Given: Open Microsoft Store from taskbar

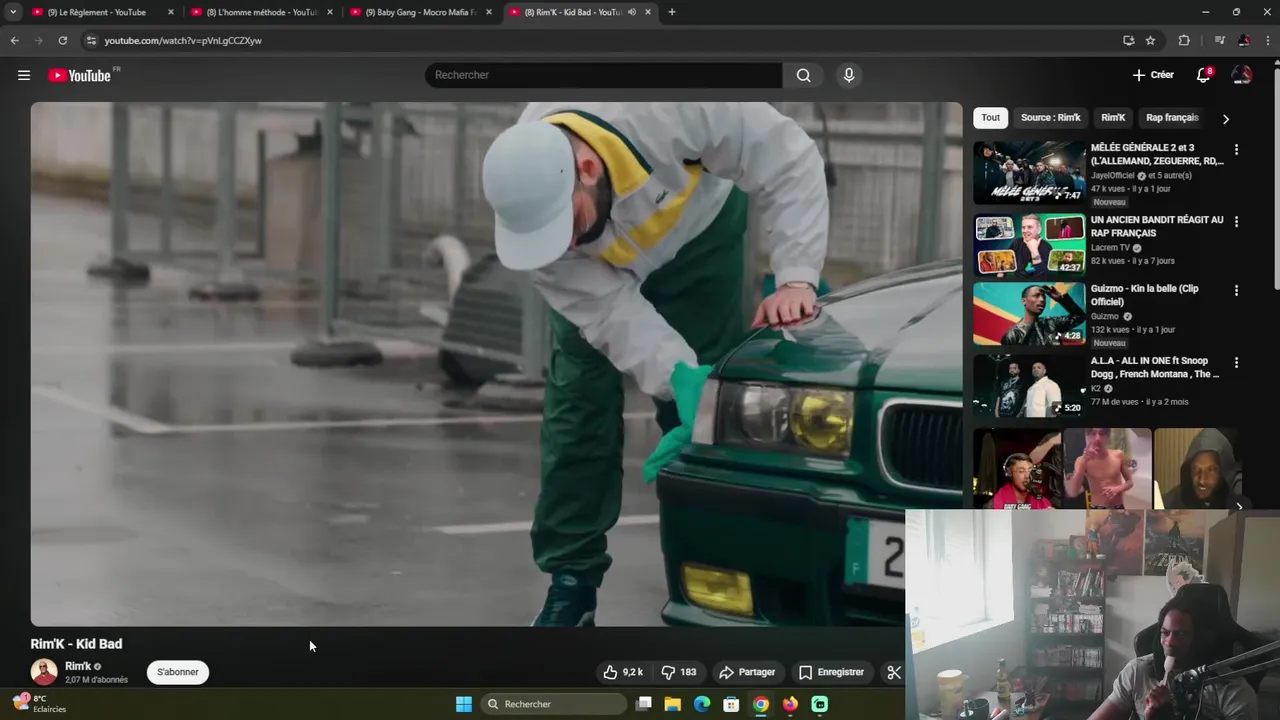Looking at the screenshot, I should pos(731,704).
